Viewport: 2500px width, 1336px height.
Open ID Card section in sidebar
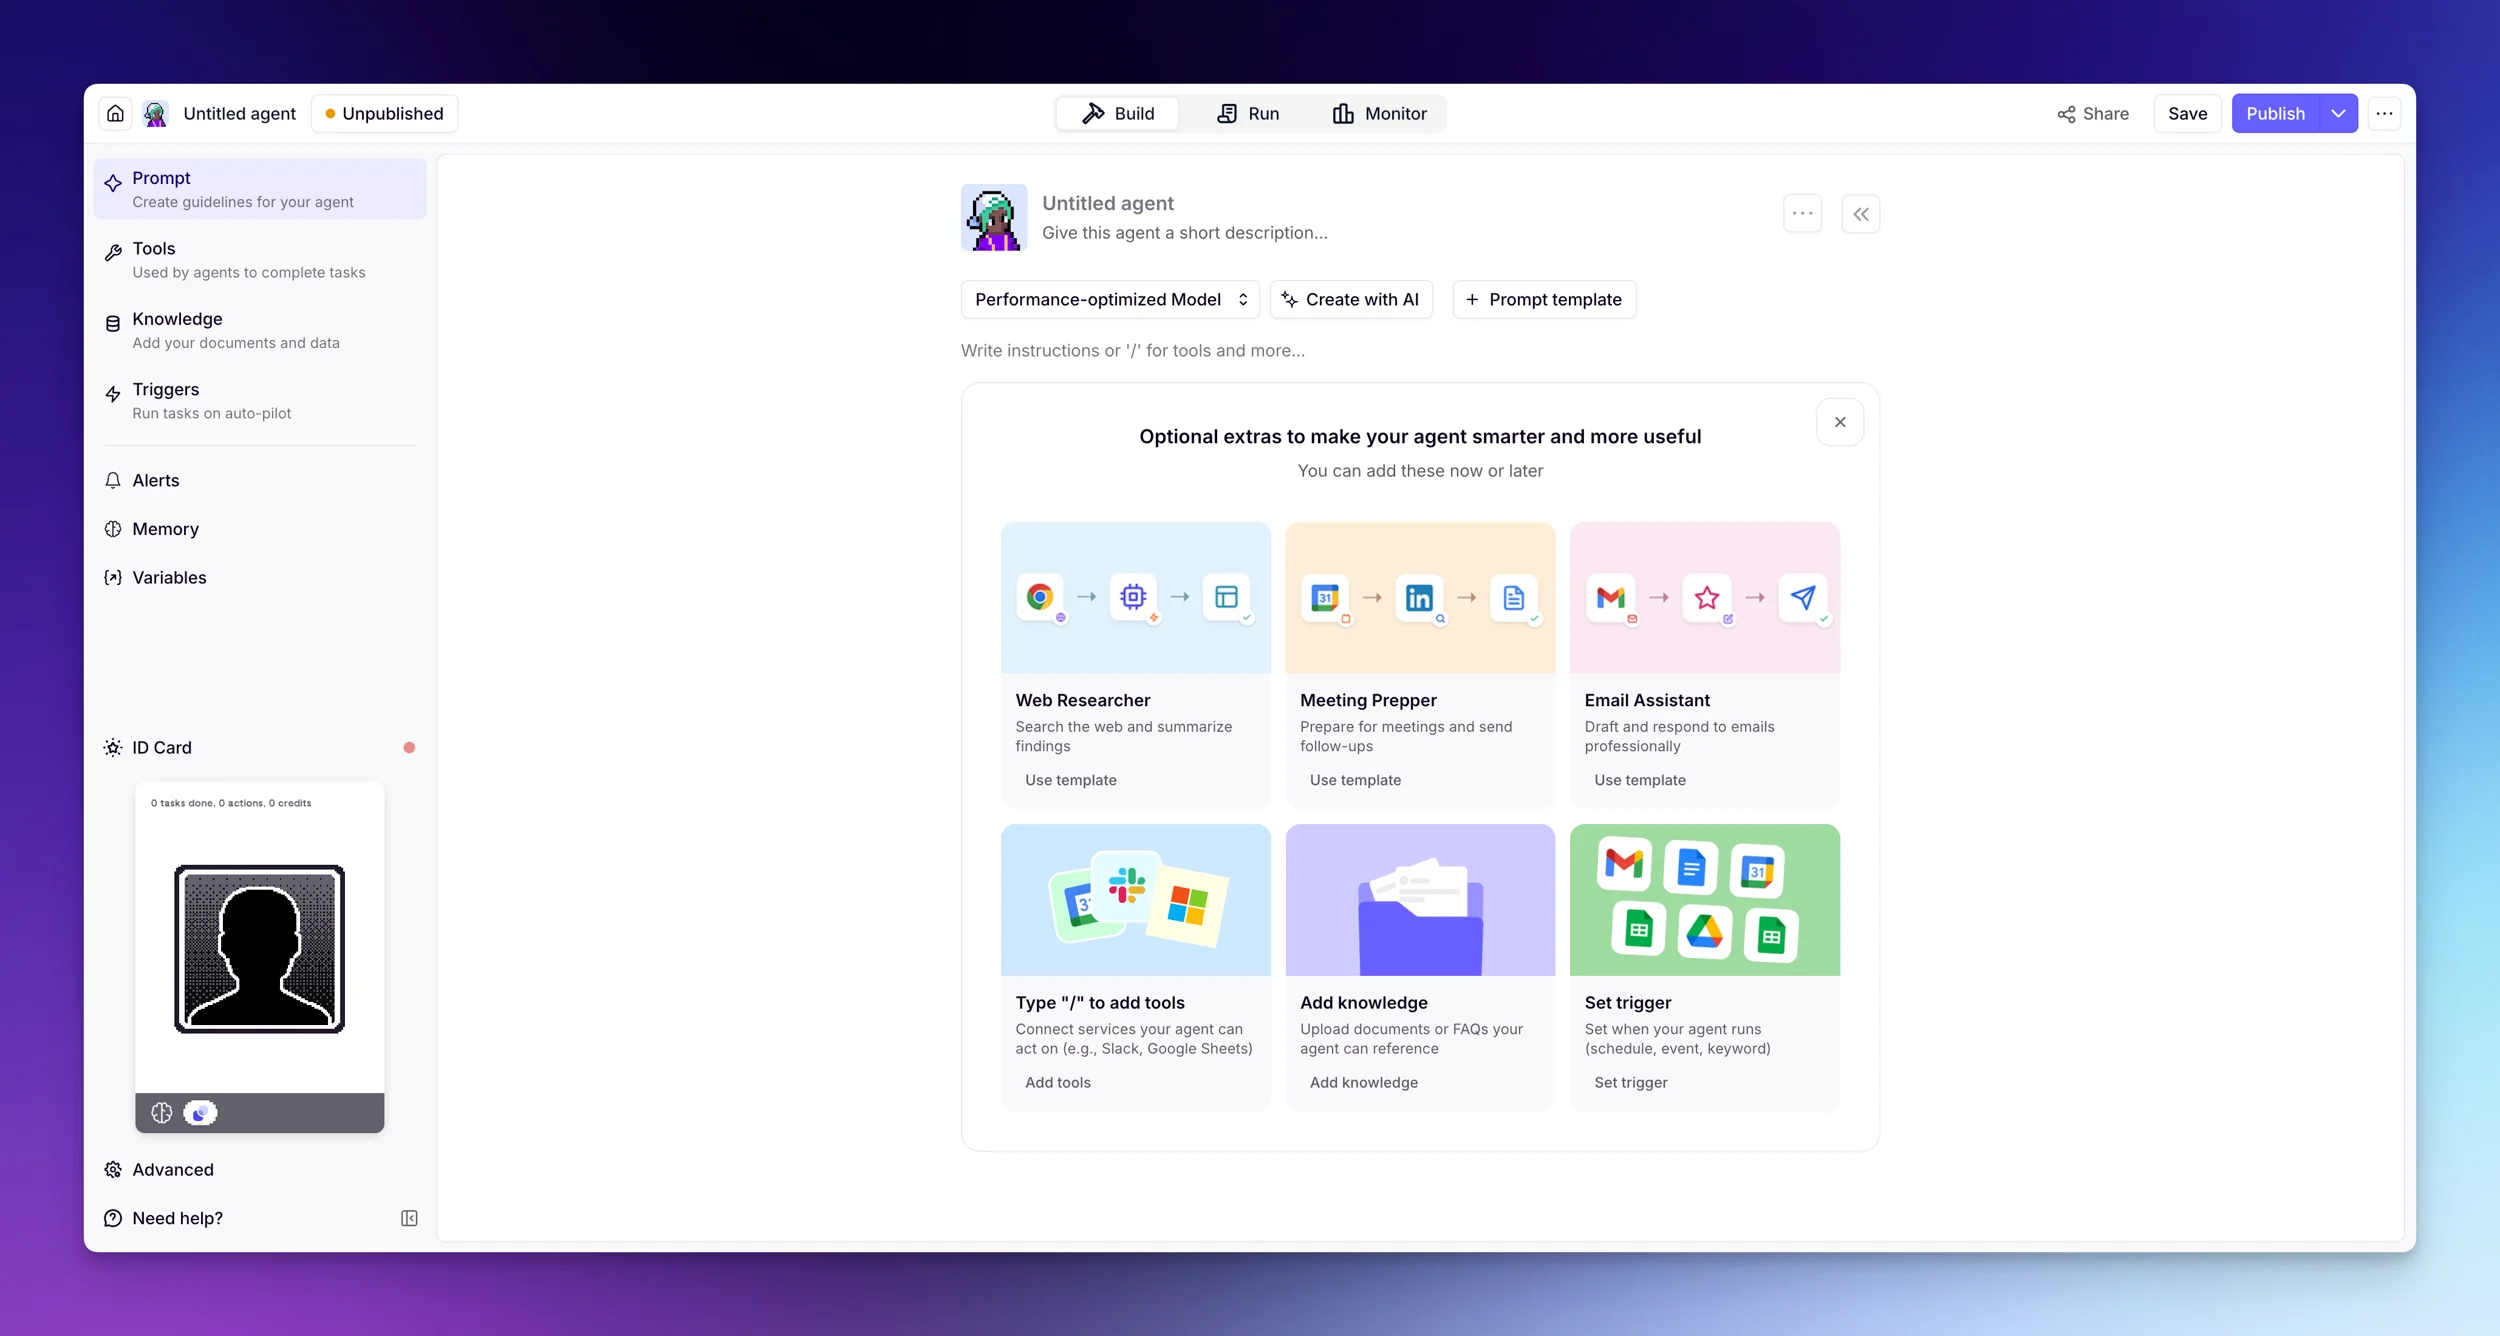tap(259, 748)
